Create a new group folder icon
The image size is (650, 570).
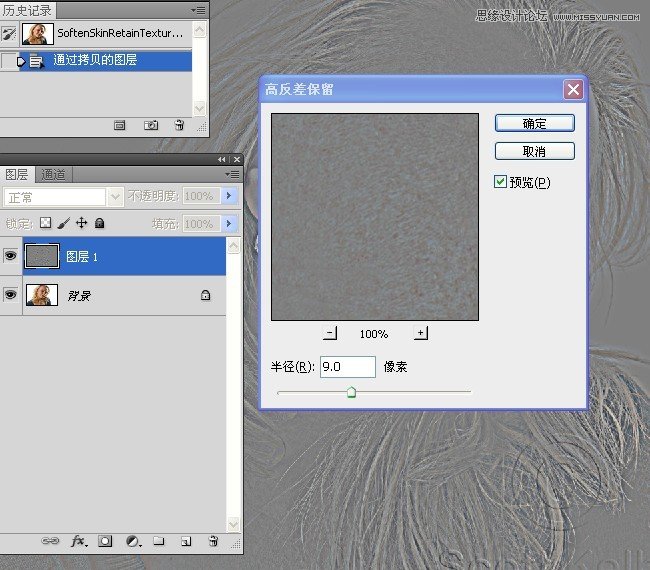(x=159, y=541)
